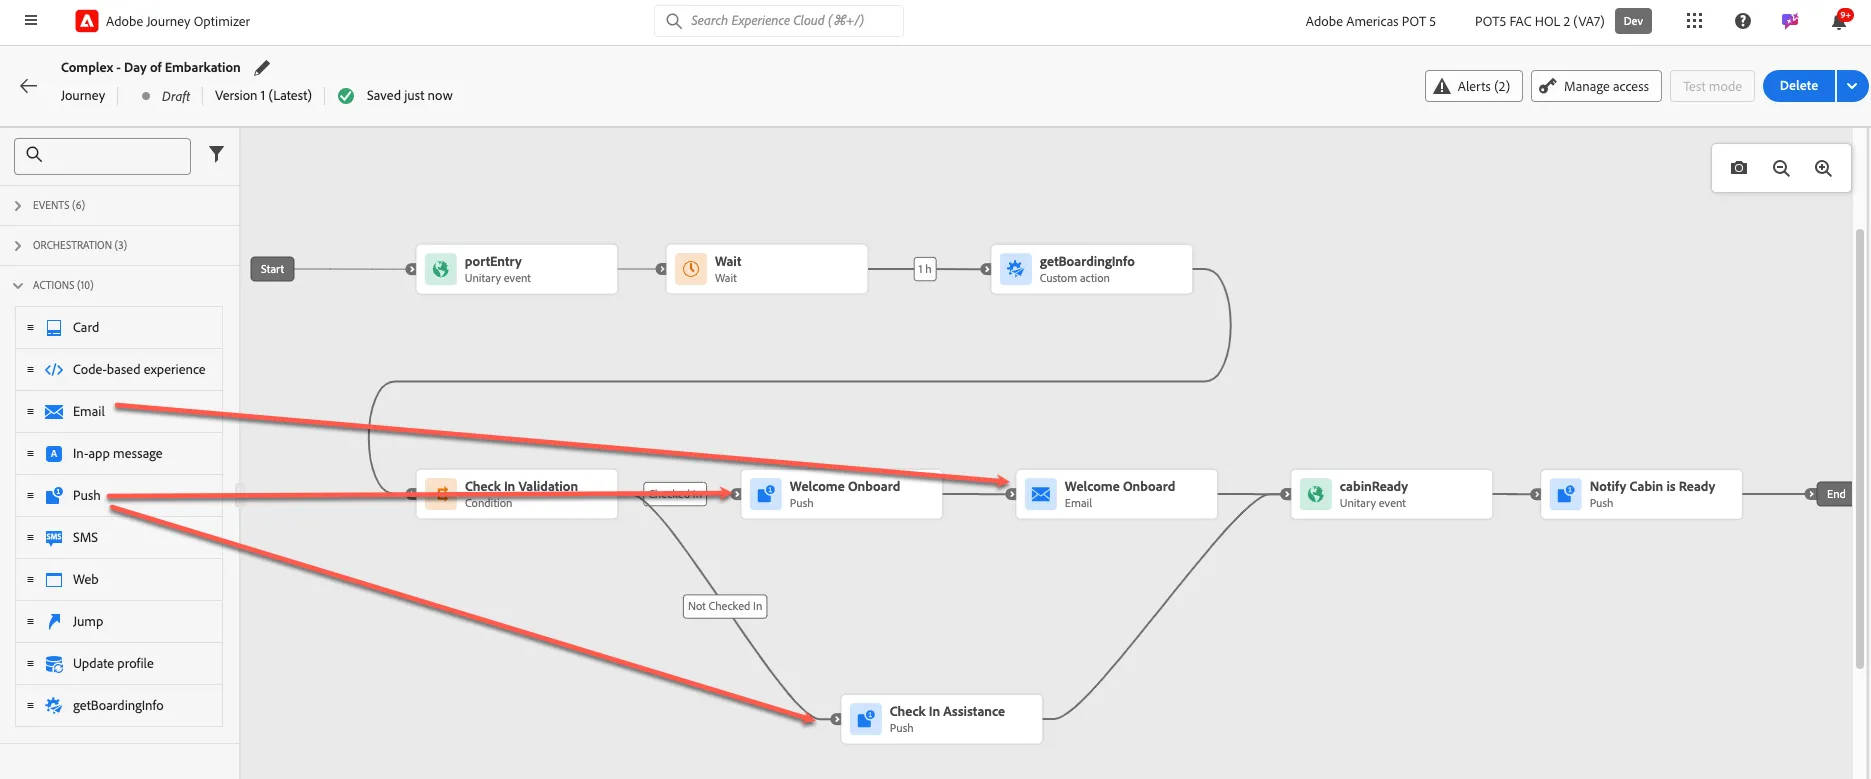Click the Test mode button
The height and width of the screenshot is (779, 1871).
click(x=1712, y=86)
